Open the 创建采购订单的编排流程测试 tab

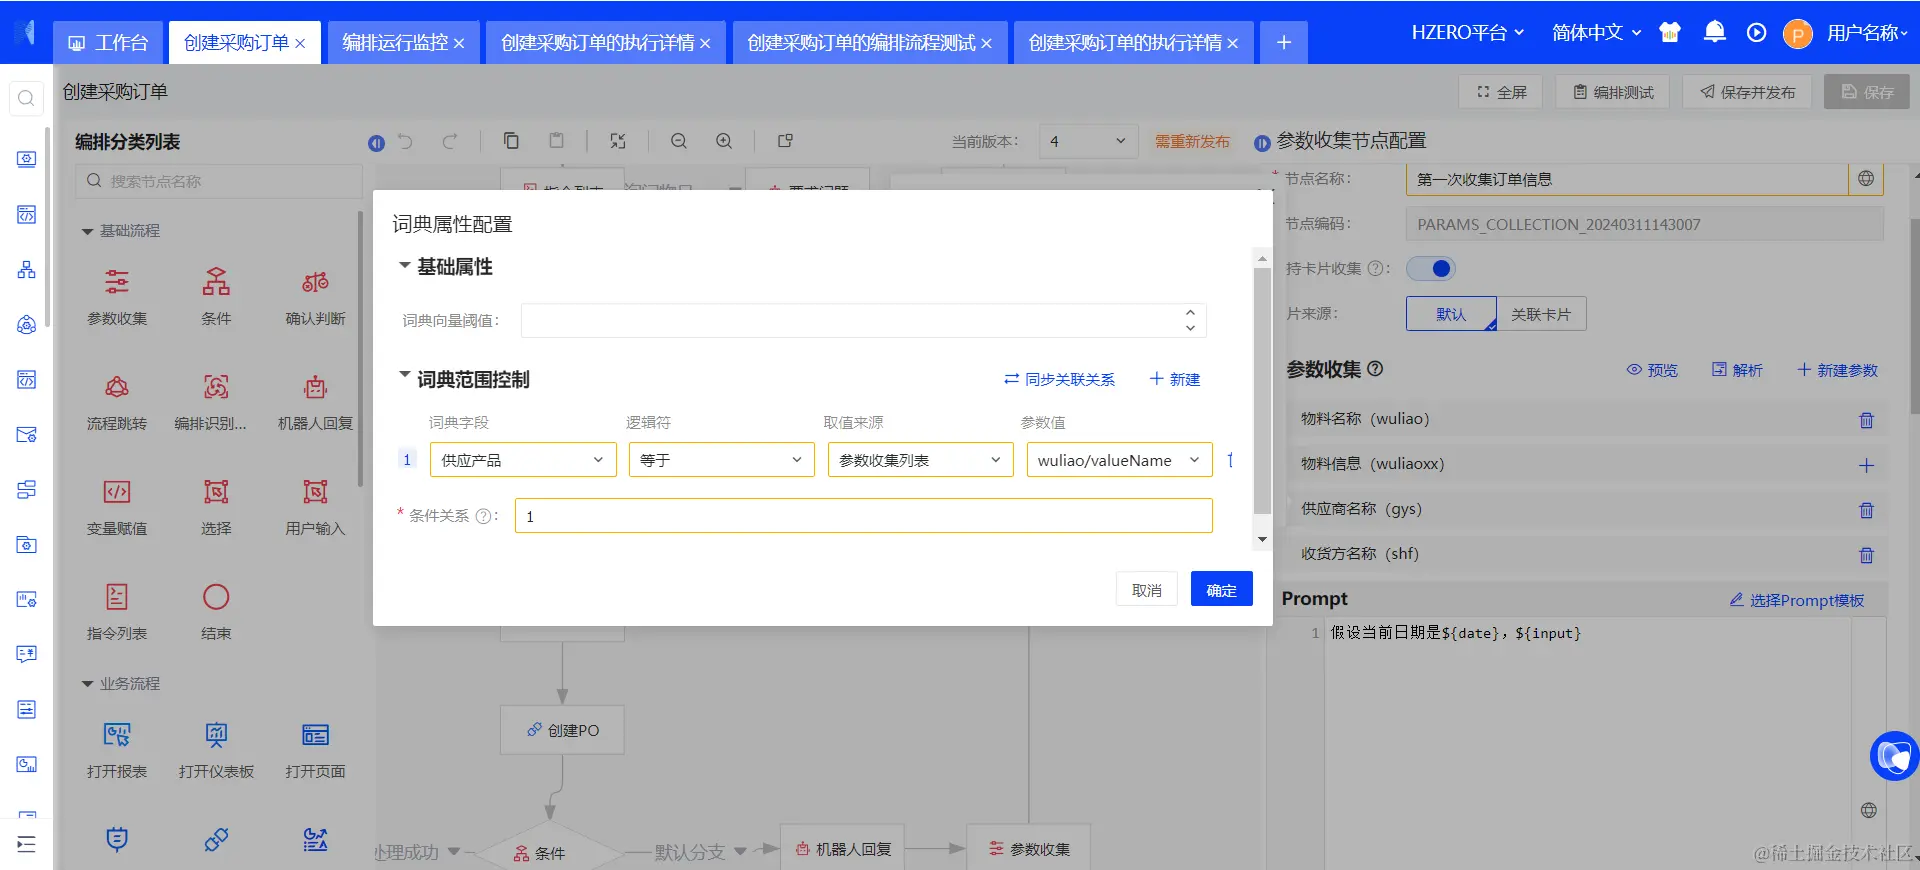(x=869, y=43)
